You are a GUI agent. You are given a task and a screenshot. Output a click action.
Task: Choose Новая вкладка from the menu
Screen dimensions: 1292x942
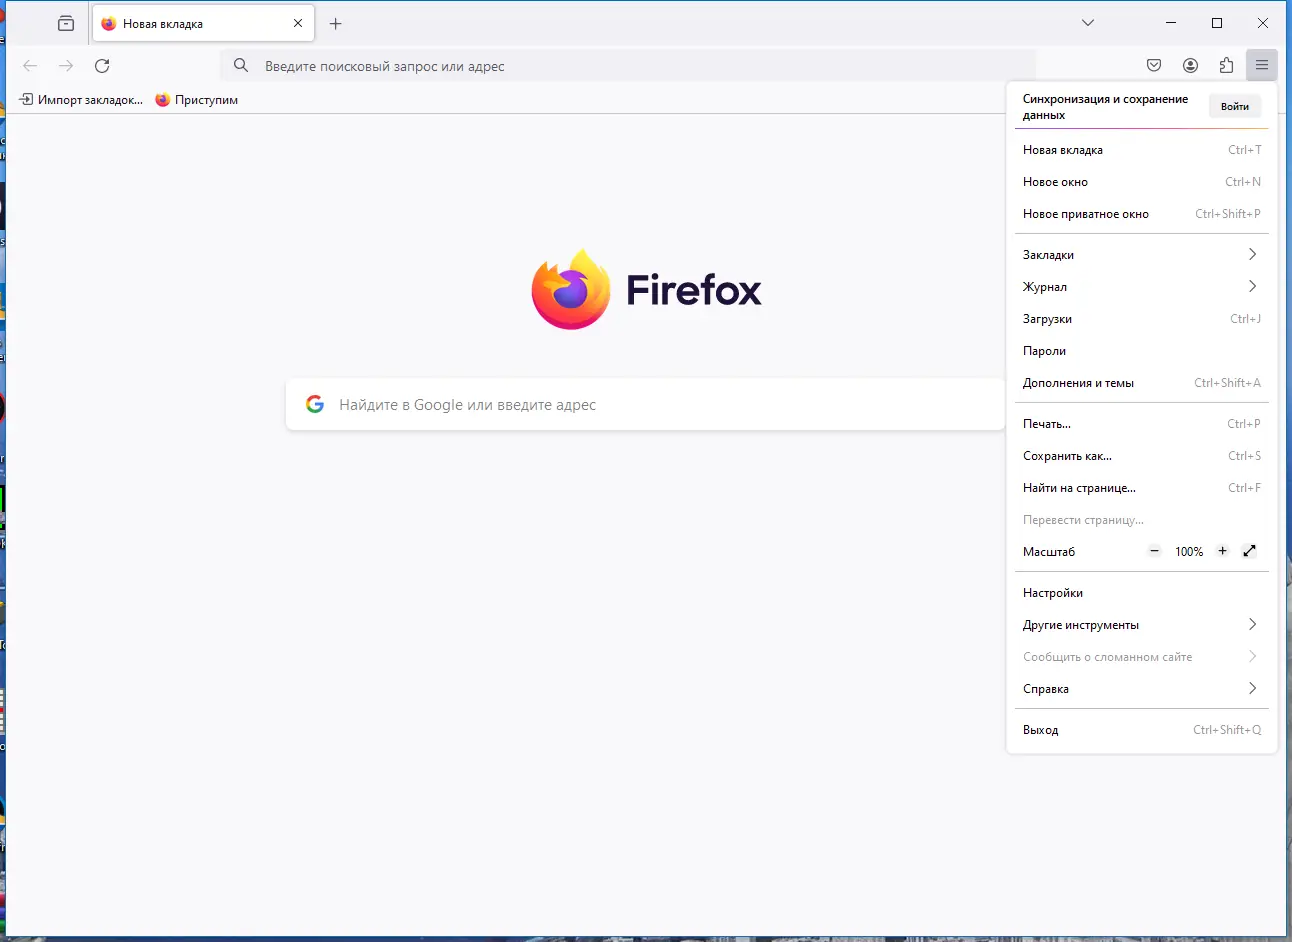[x=1142, y=150]
